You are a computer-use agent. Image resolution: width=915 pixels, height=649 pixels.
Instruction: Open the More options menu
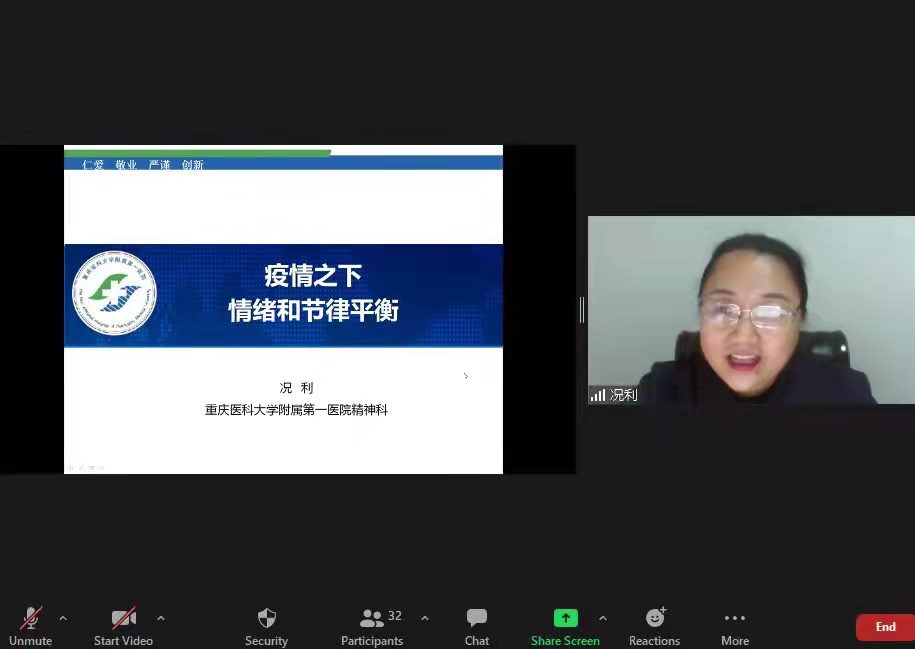coord(735,618)
